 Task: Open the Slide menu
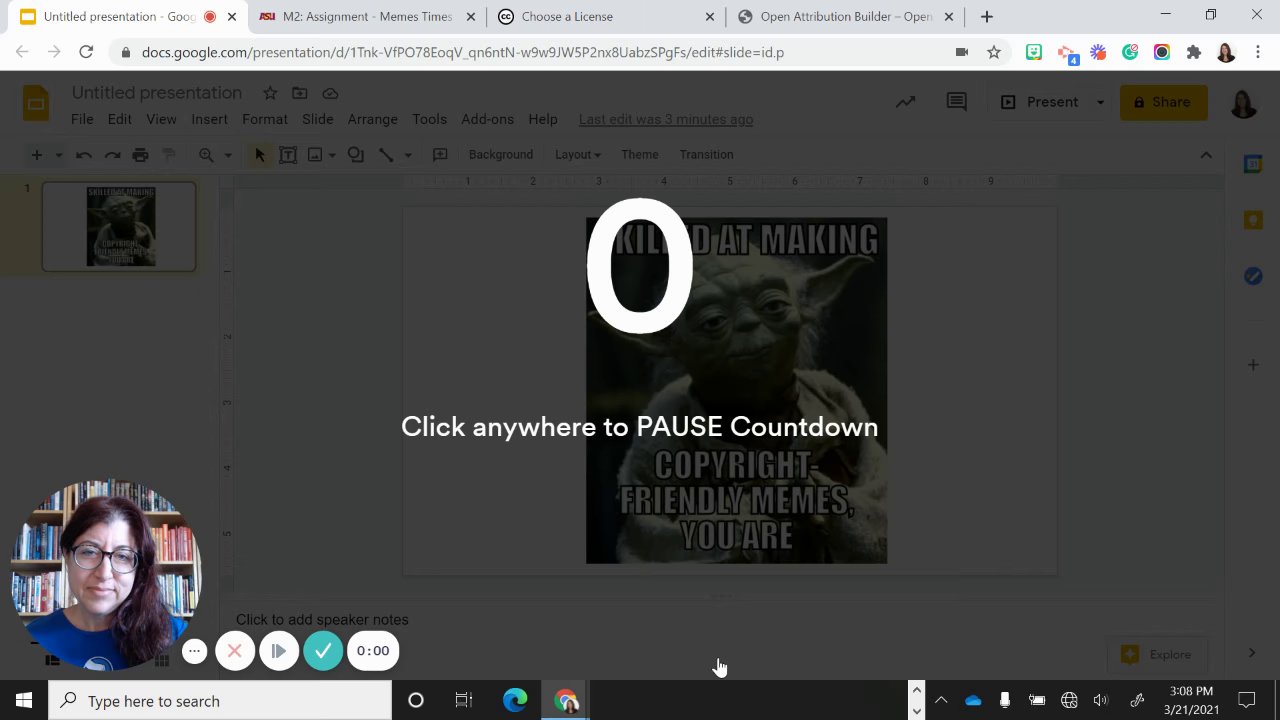[x=318, y=119]
